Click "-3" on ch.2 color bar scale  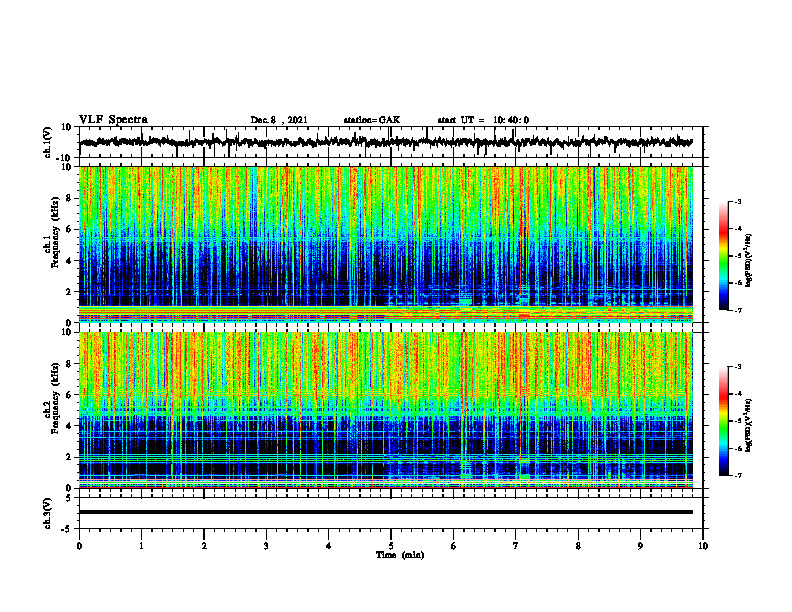click(738, 367)
